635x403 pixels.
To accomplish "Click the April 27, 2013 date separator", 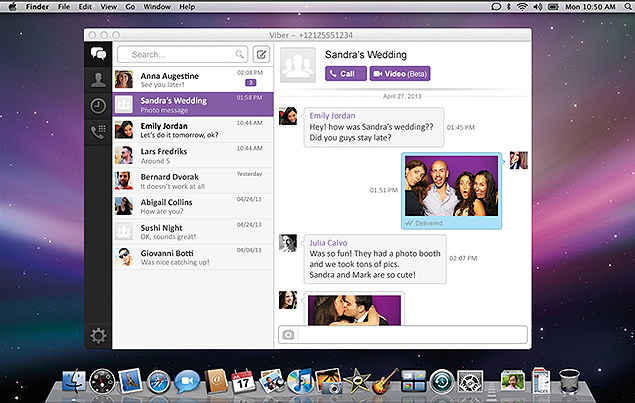I will pos(402,96).
